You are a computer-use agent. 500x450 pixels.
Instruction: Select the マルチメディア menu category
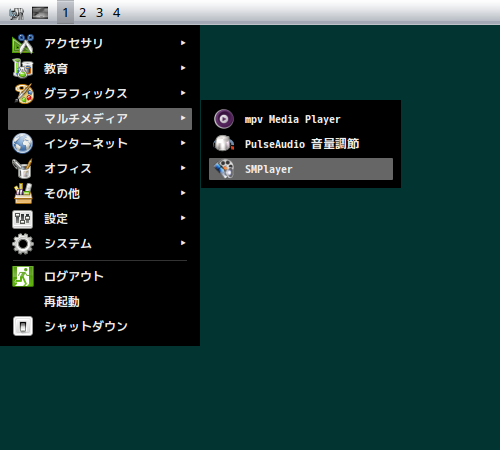[100, 119]
